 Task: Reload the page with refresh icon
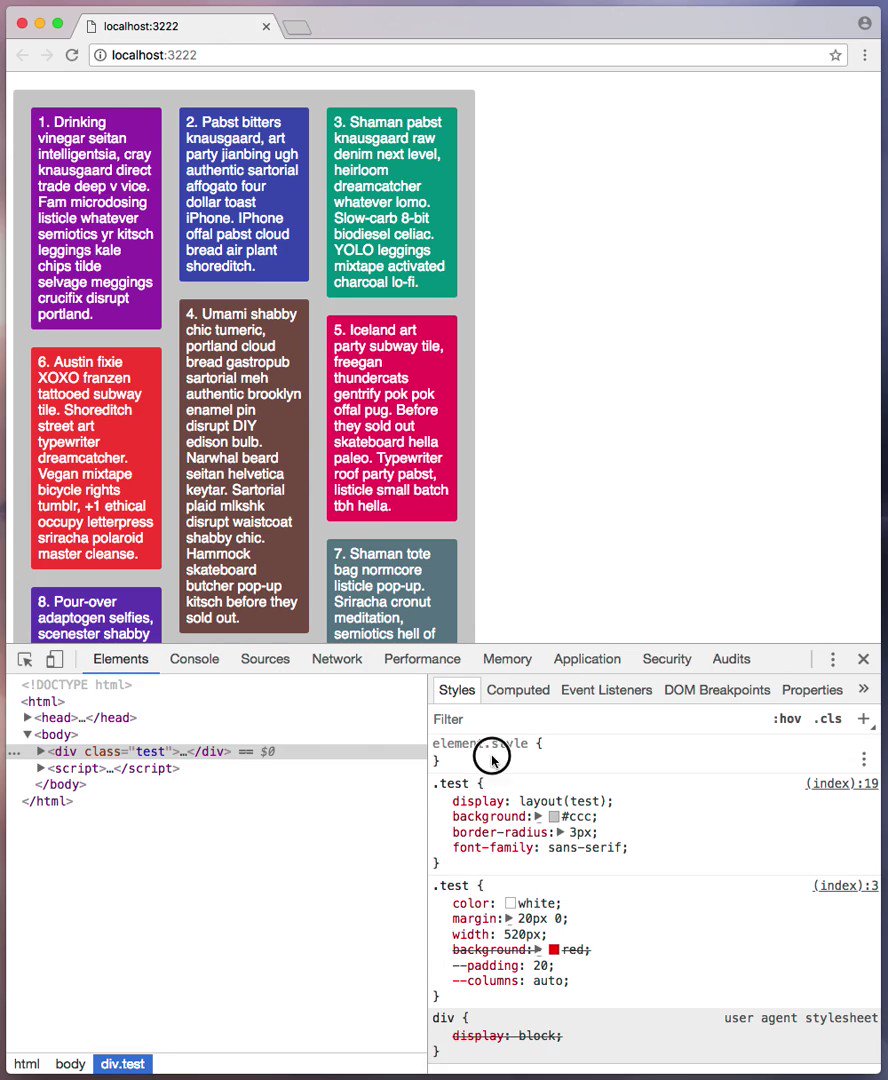click(72, 55)
